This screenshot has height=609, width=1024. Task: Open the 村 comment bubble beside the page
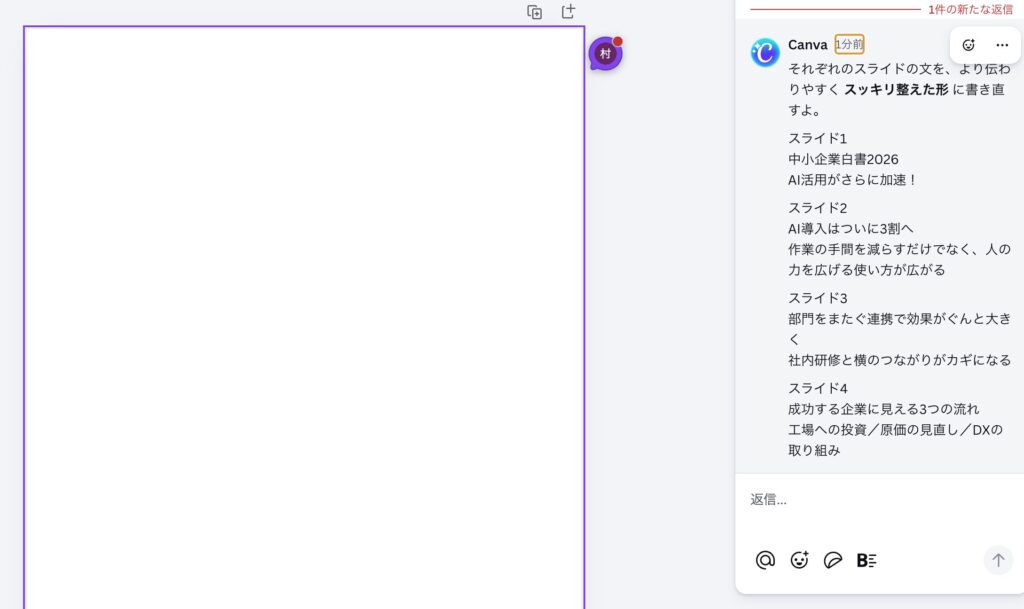pyautogui.click(x=605, y=54)
